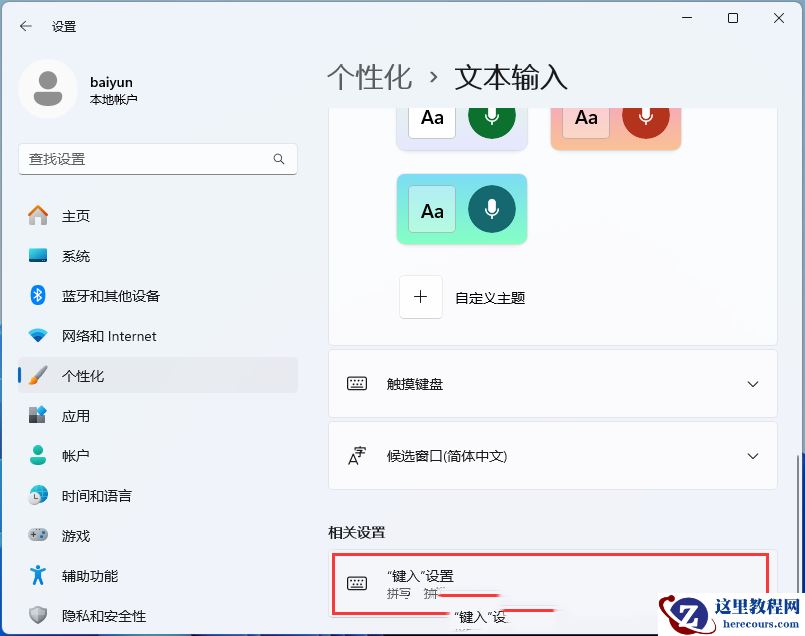Image resolution: width=805 pixels, height=636 pixels.
Task: Expand 候选窗口(简体中文) settings
Action: tap(553, 456)
